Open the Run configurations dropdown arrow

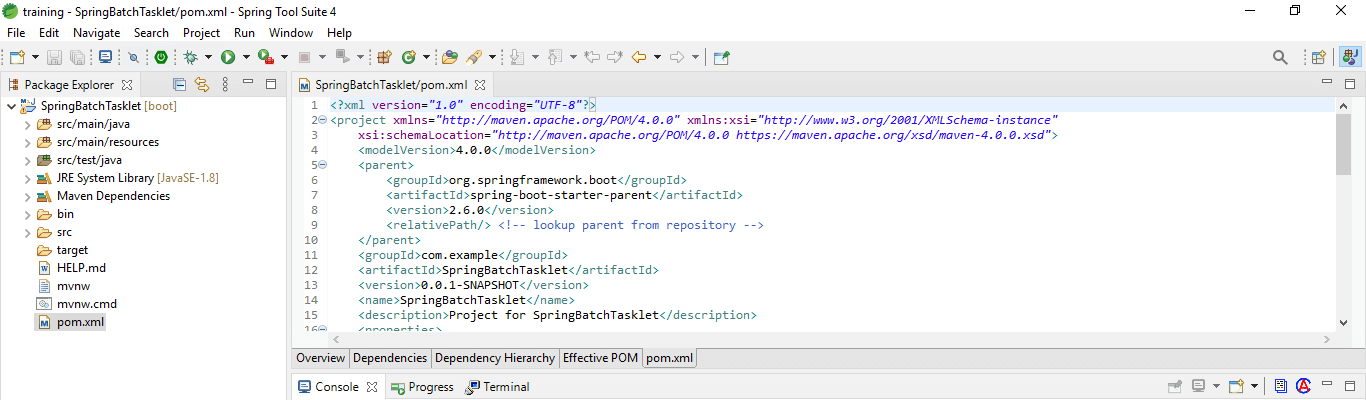(246, 58)
